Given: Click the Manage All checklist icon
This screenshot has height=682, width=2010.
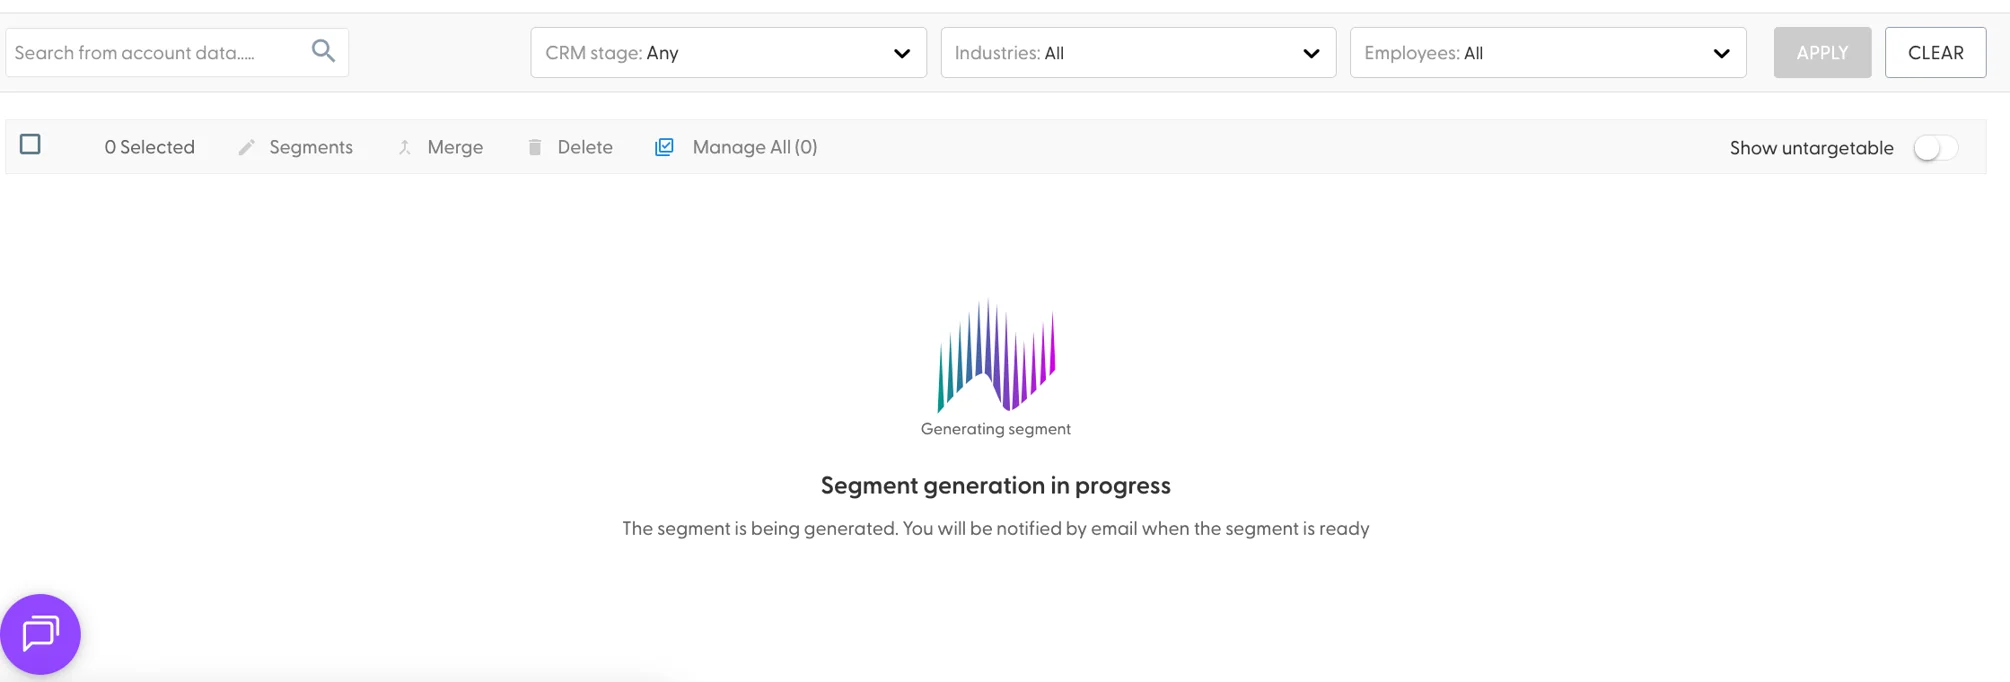Looking at the screenshot, I should pos(664,147).
